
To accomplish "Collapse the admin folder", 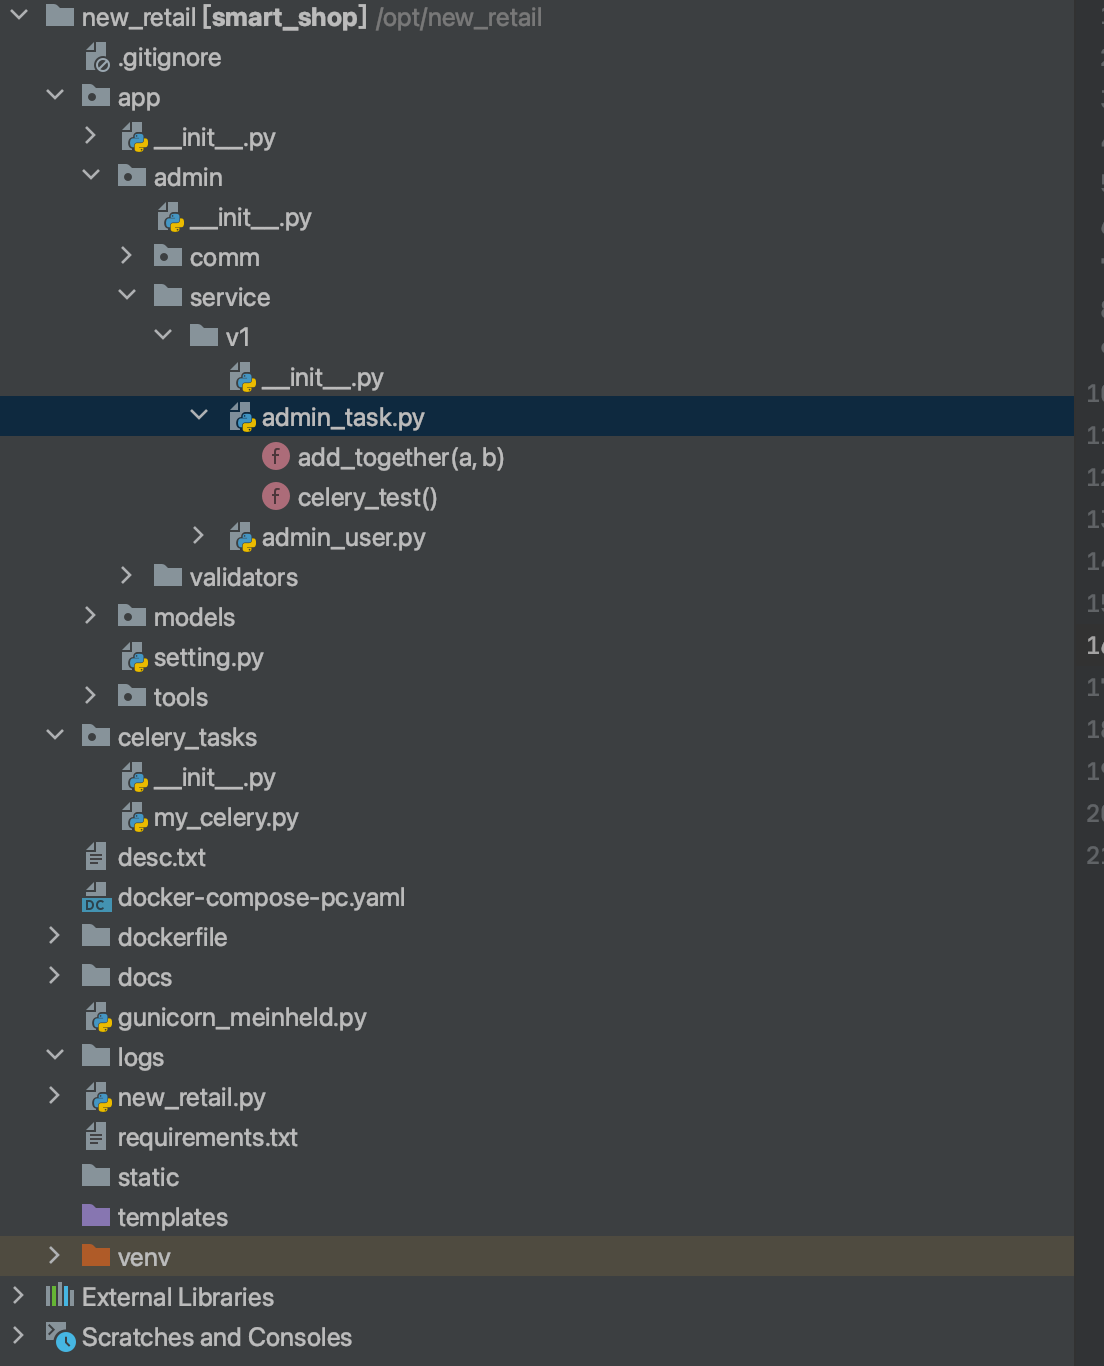I will click(91, 174).
